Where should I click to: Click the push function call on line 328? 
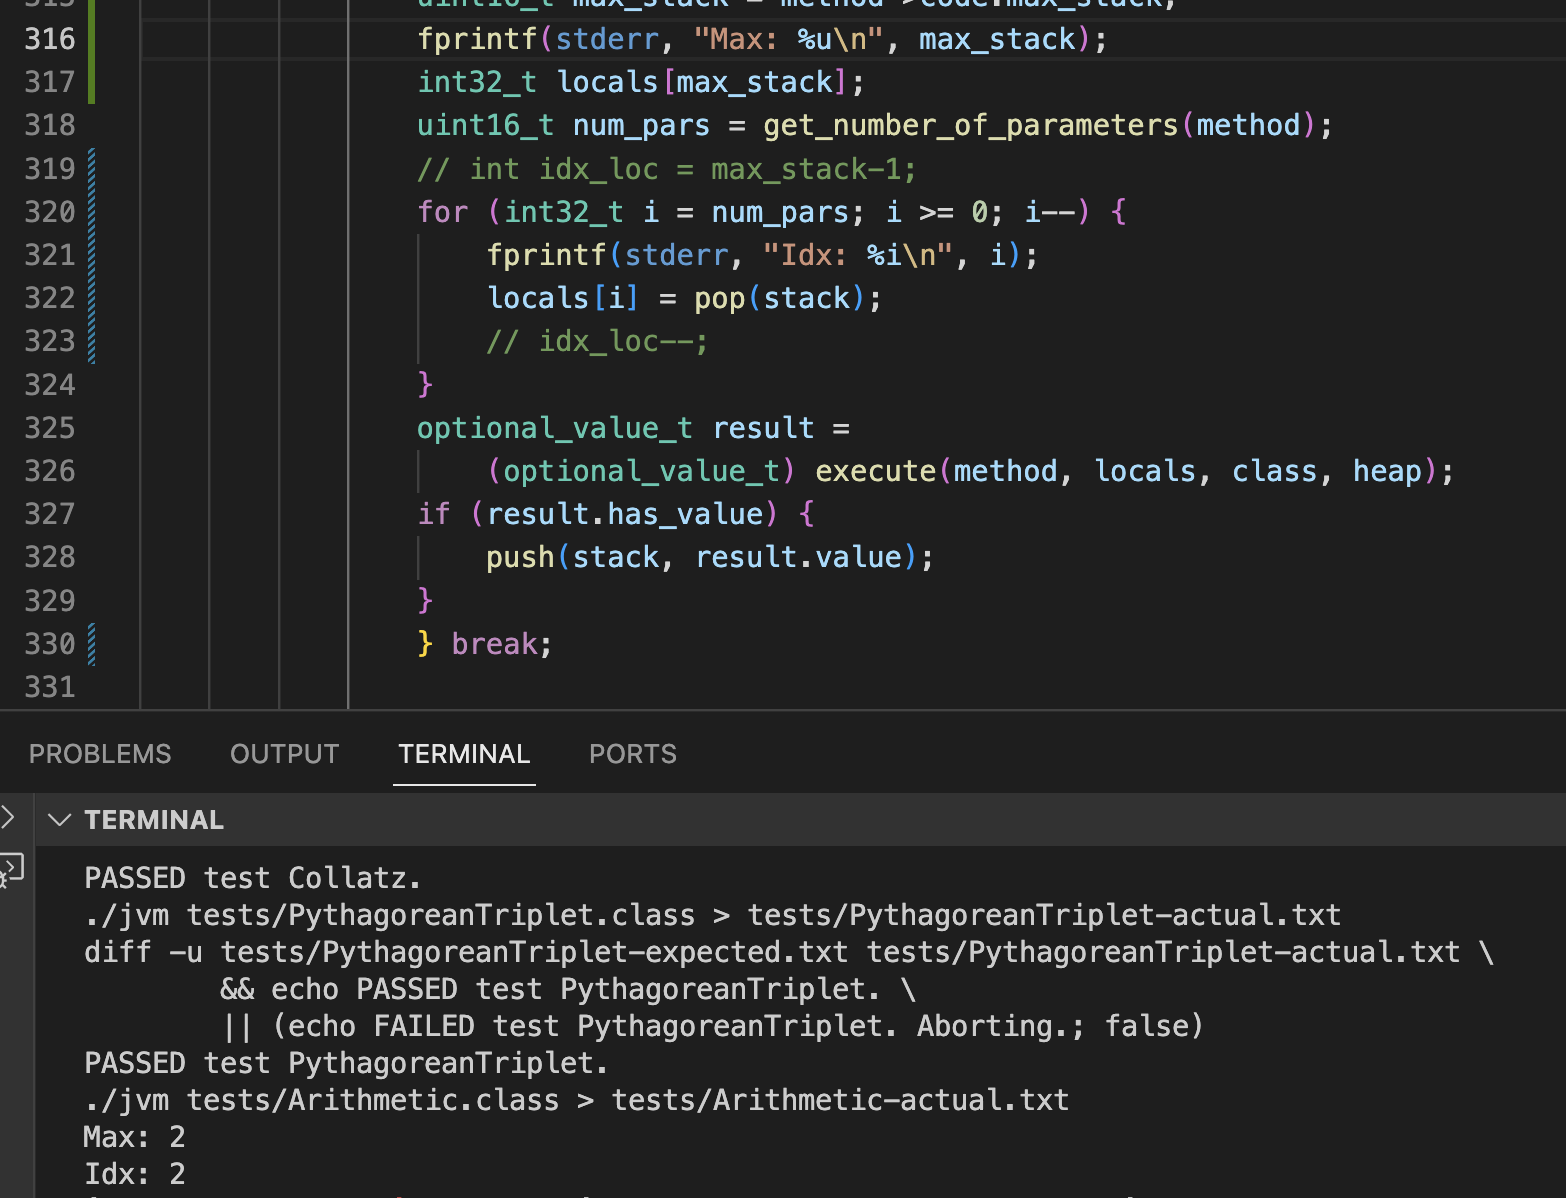pyautogui.click(x=519, y=557)
